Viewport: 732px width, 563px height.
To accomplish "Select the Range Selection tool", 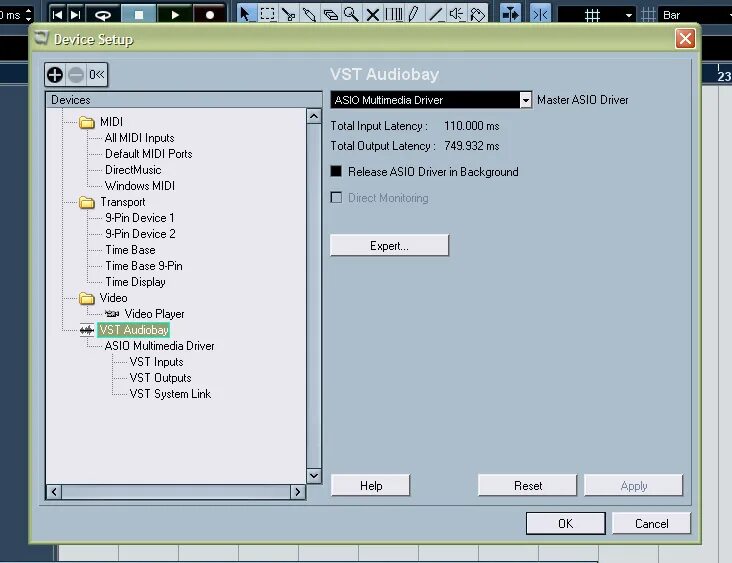I will pyautogui.click(x=267, y=14).
